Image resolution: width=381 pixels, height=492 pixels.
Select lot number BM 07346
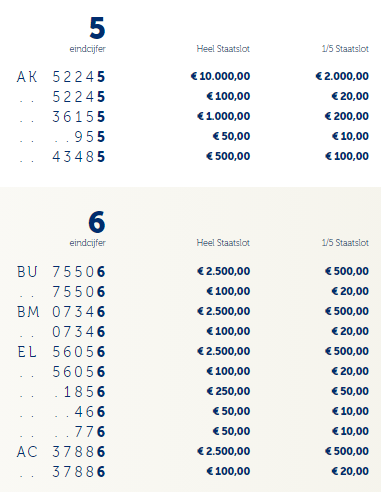pos(61,312)
